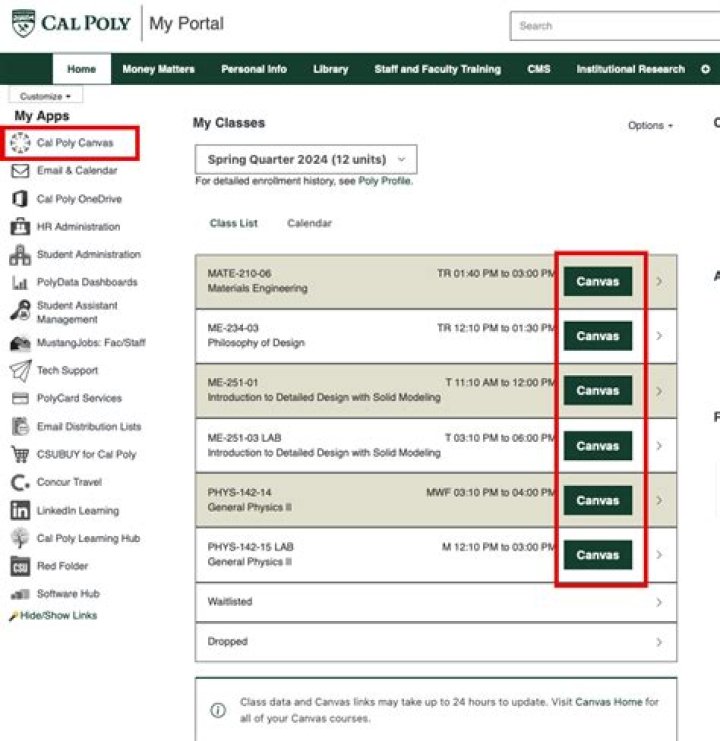
Task: Open the CMS tab
Action: tap(539, 69)
